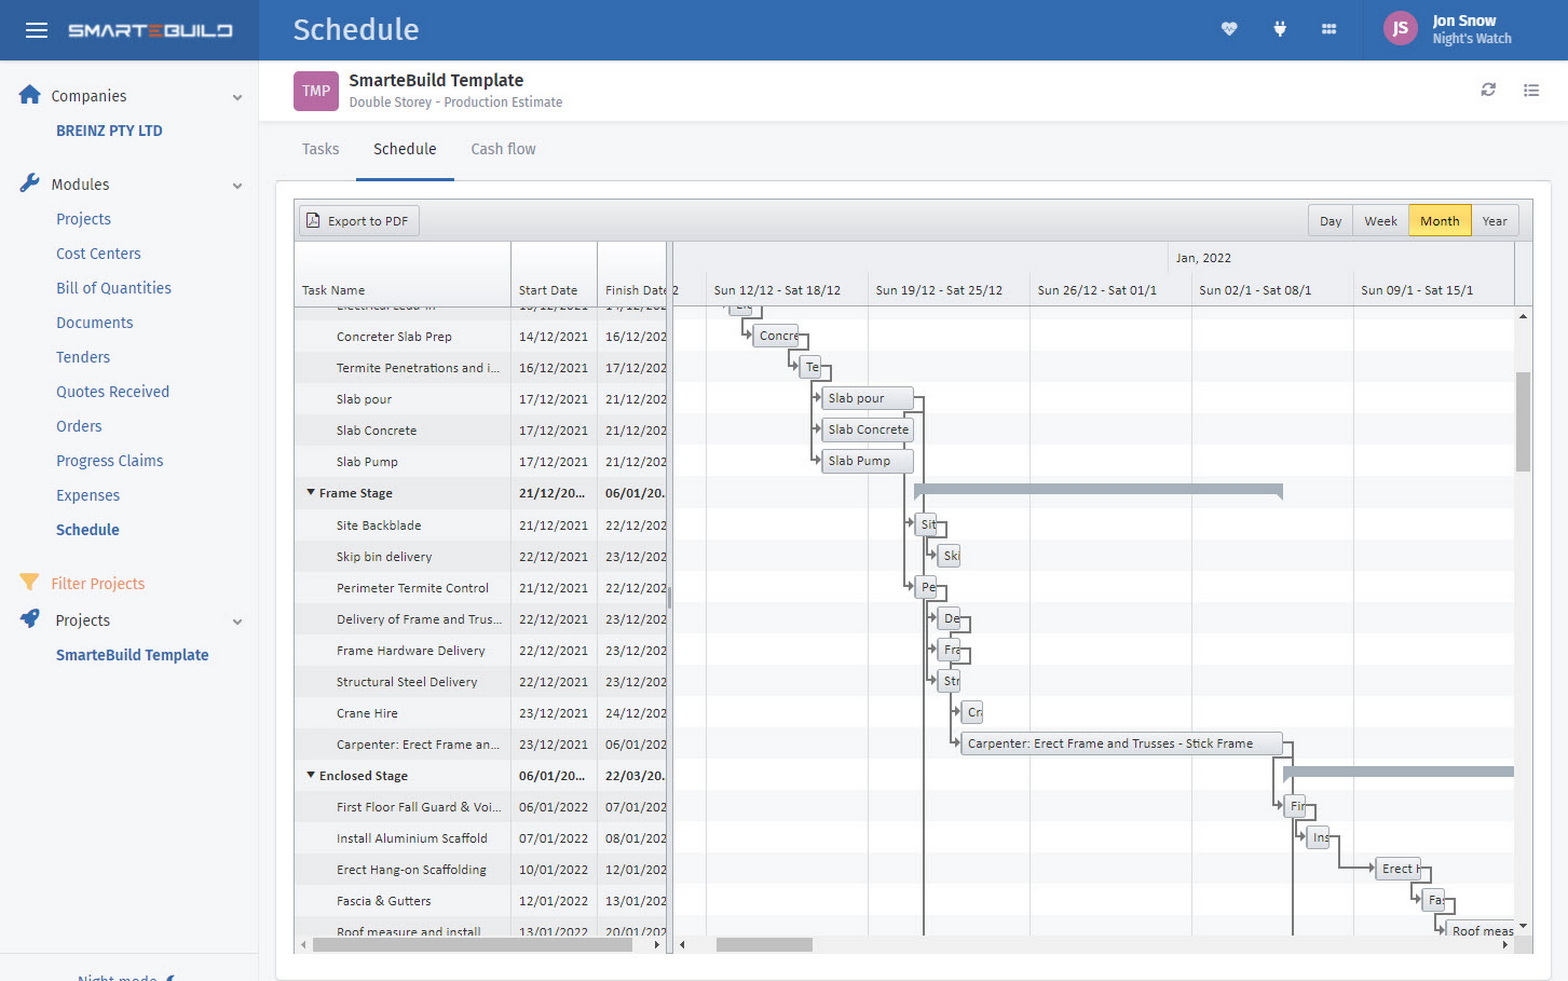Click the Filter Projects funnel icon
This screenshot has width=1568, height=981.
(29, 583)
